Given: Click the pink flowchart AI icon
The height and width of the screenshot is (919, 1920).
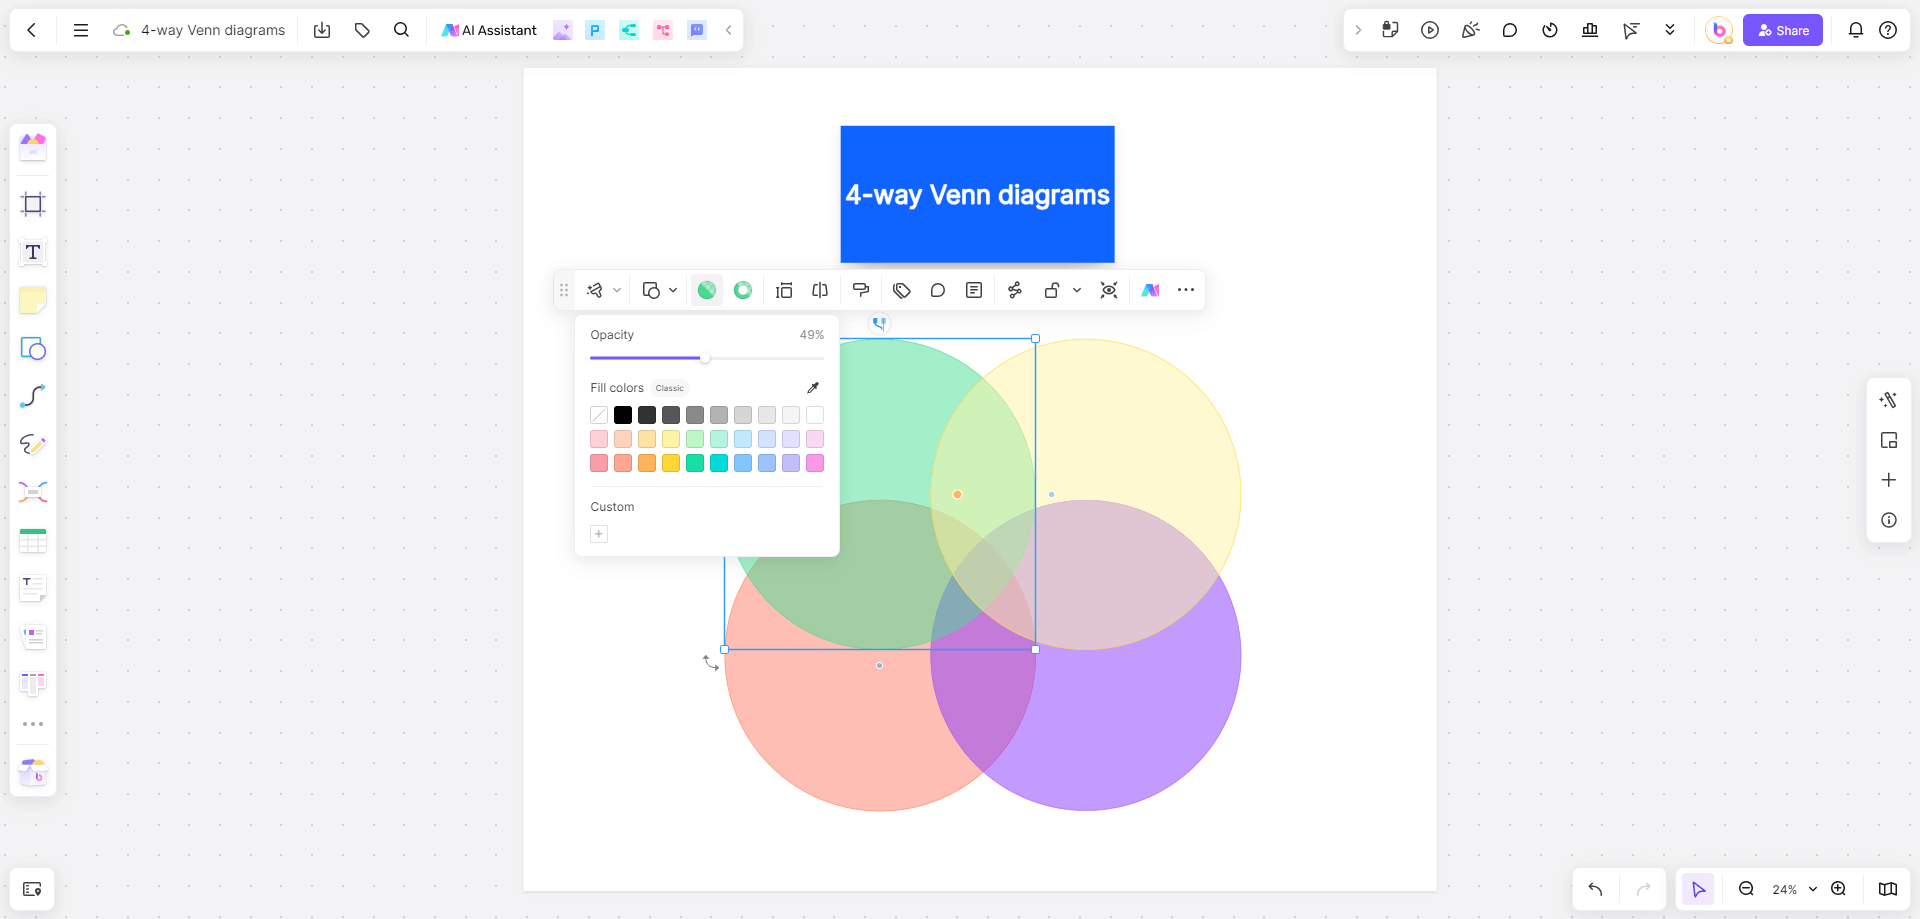Looking at the screenshot, I should (663, 30).
